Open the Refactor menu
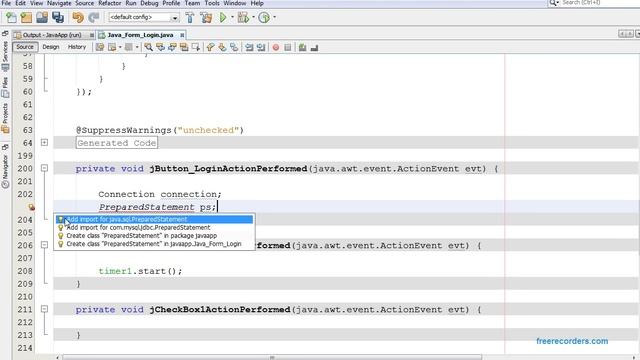Screen dimensions: 640x360 (x=109, y=3)
